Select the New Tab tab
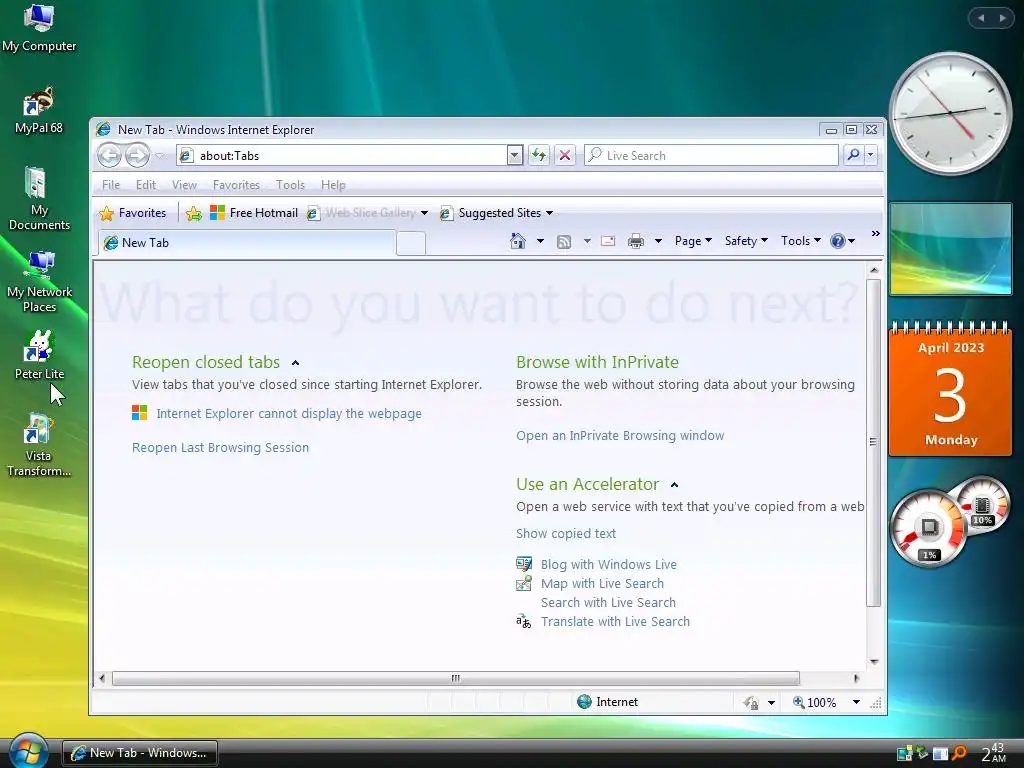The height and width of the screenshot is (768, 1024). point(247,243)
